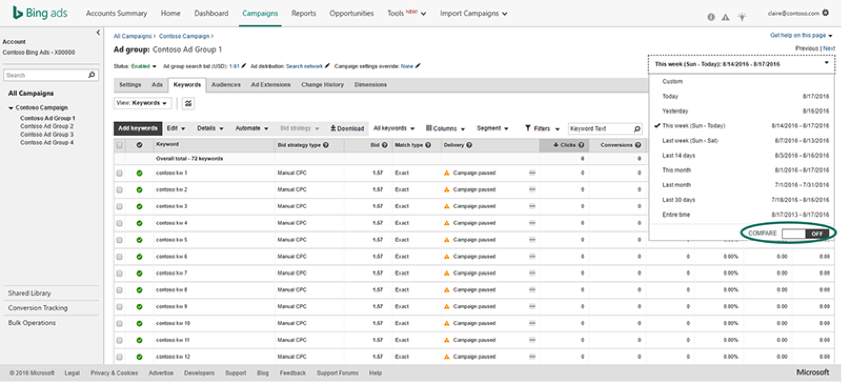Viewport: 842px width, 383px height.
Task: Click the Conversions column help icon
Action: (x=638, y=145)
